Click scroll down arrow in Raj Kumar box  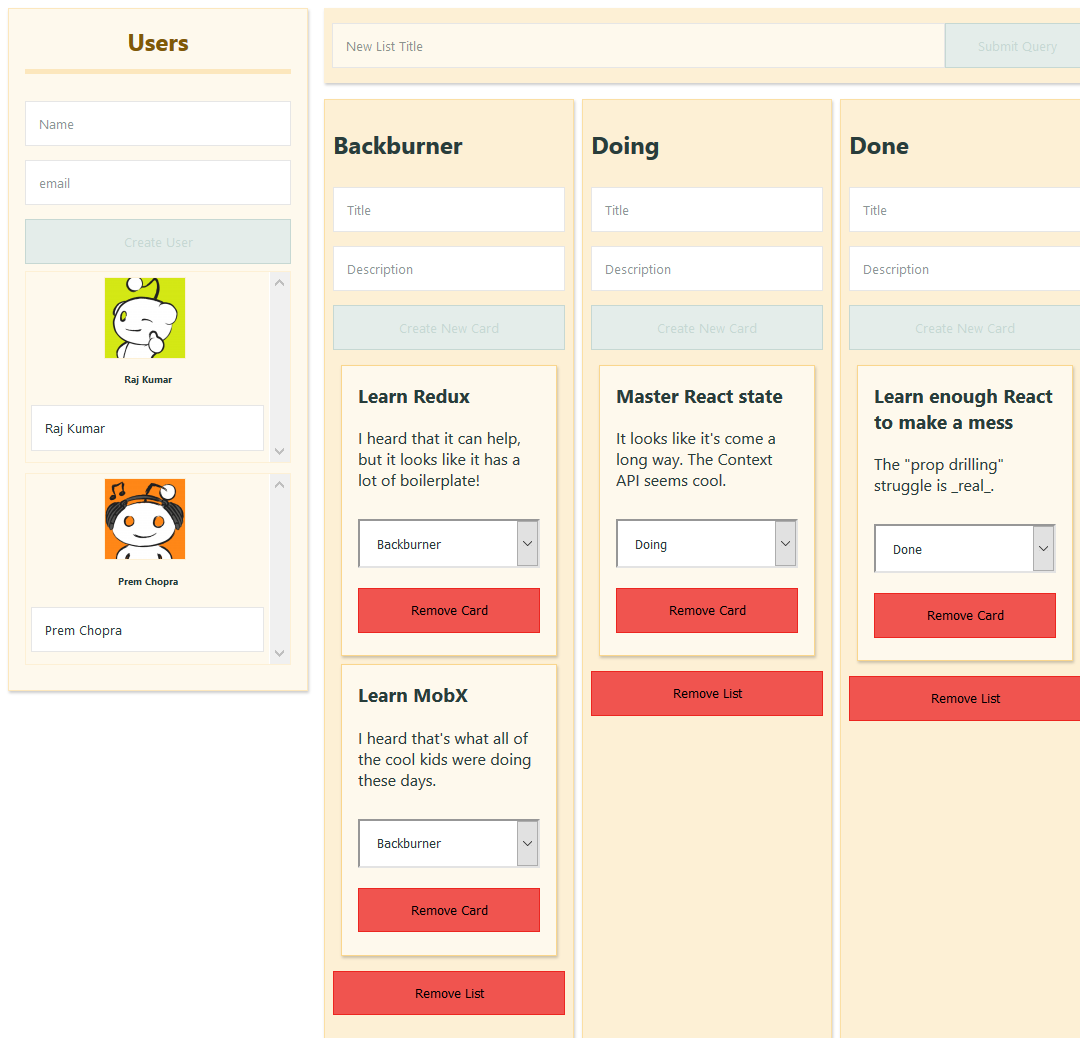[x=280, y=452]
